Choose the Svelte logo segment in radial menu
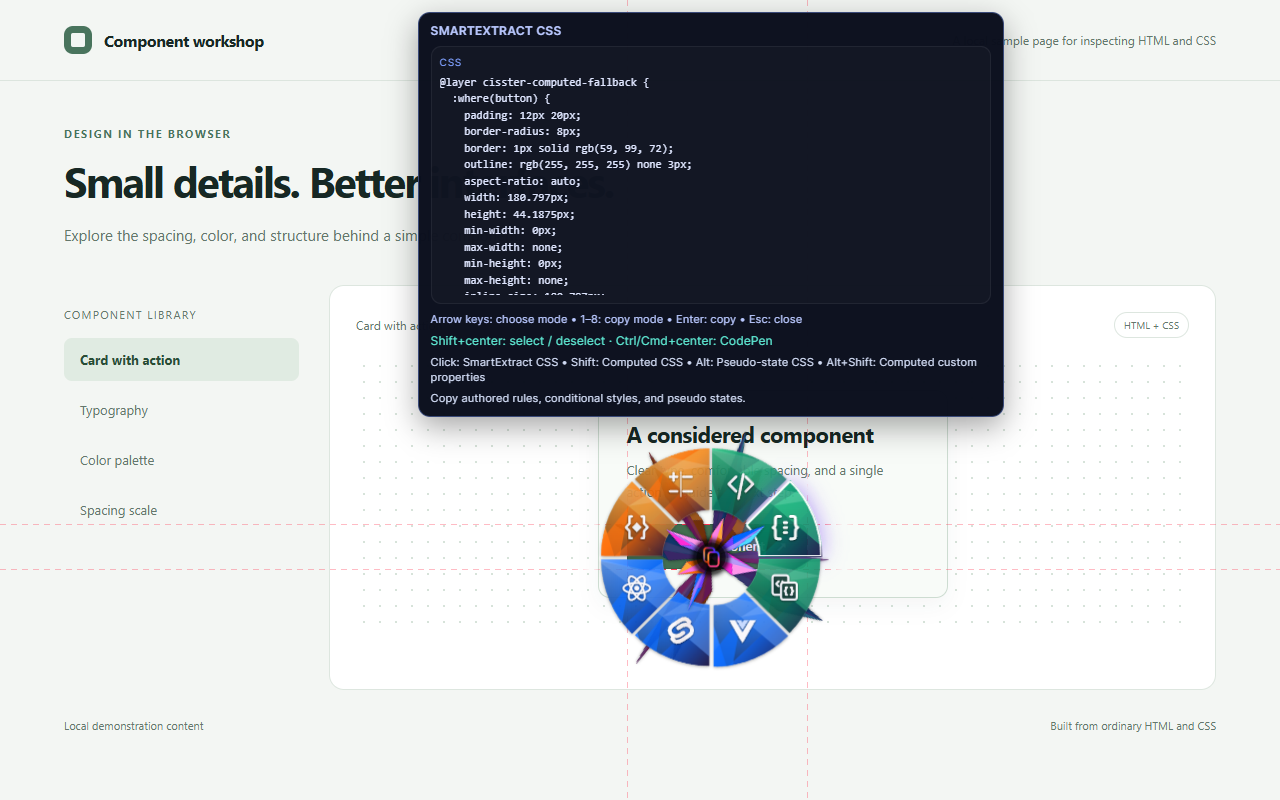This screenshot has width=1280, height=800. point(680,630)
